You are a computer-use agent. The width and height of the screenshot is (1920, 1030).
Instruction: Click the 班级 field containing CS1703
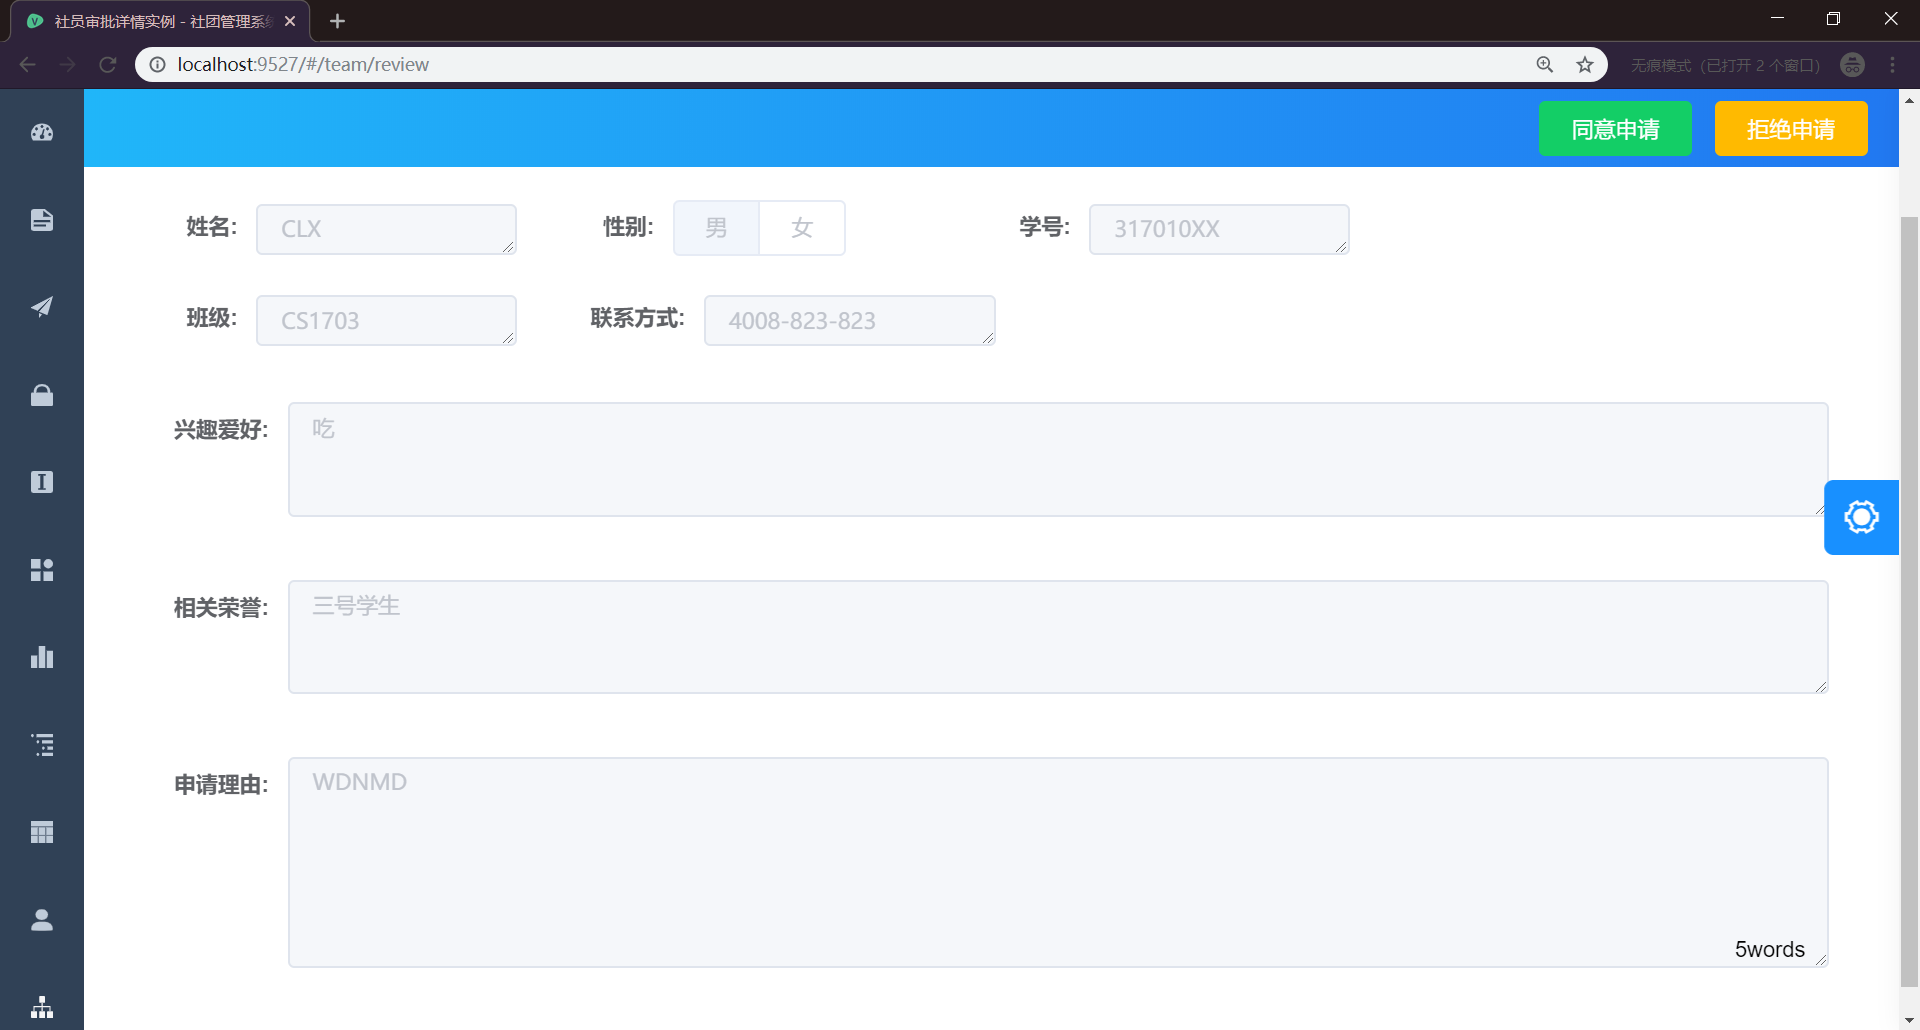click(x=386, y=320)
